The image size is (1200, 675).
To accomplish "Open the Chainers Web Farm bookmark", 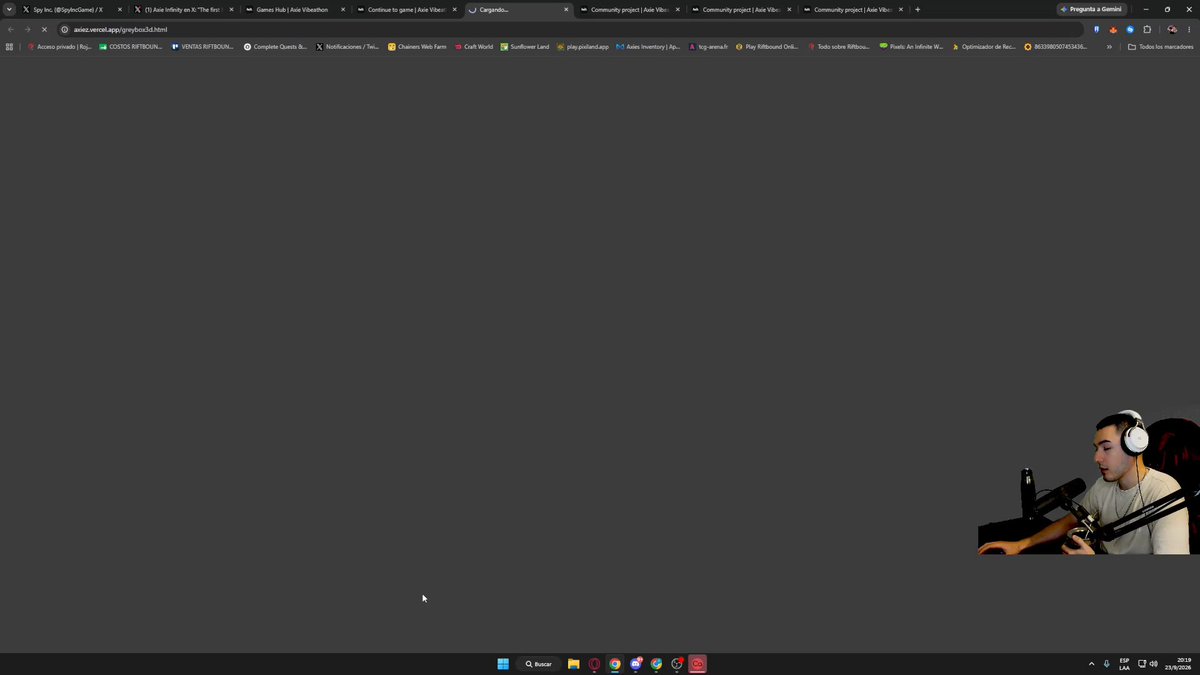I will click(417, 47).
